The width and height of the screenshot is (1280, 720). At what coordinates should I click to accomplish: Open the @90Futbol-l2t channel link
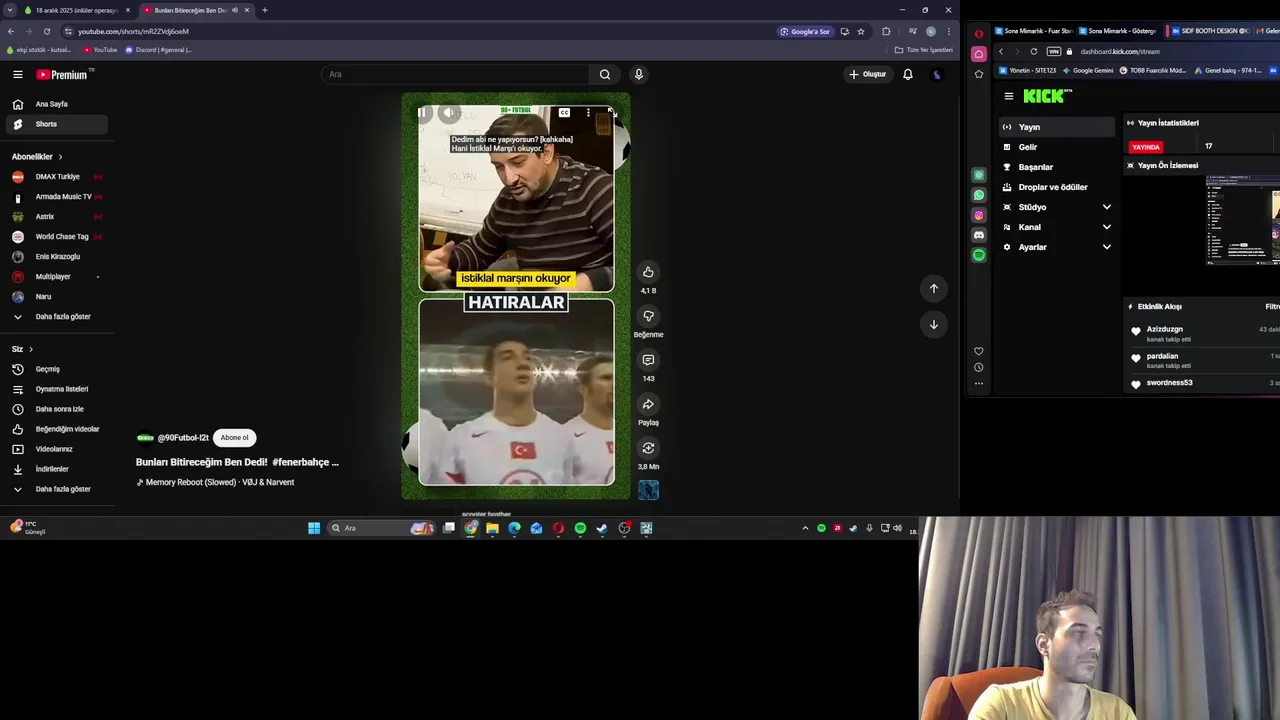click(x=183, y=438)
